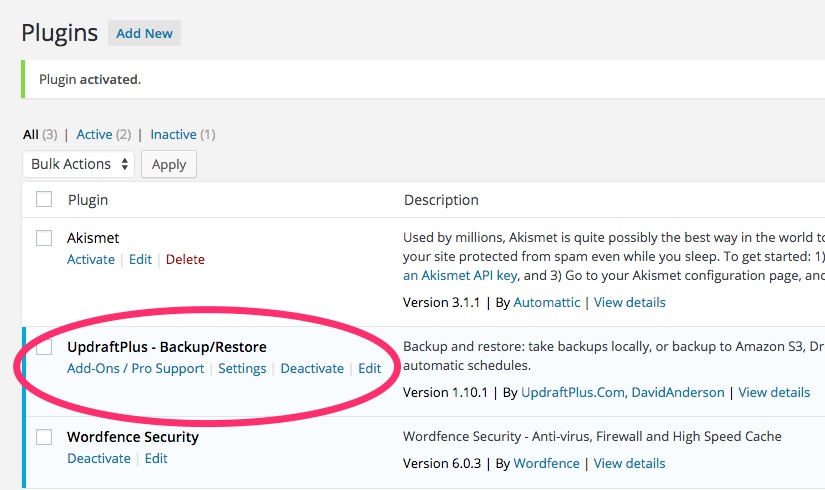The height and width of the screenshot is (490, 825).
Task: Open UpdraftPlus Settings
Action: click(242, 368)
